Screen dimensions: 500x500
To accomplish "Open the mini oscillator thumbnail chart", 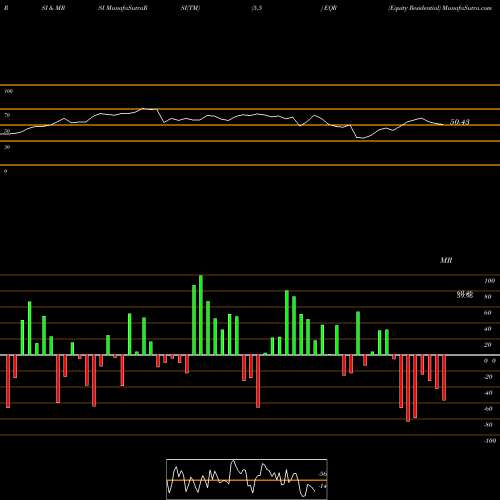I will tap(247, 479).
